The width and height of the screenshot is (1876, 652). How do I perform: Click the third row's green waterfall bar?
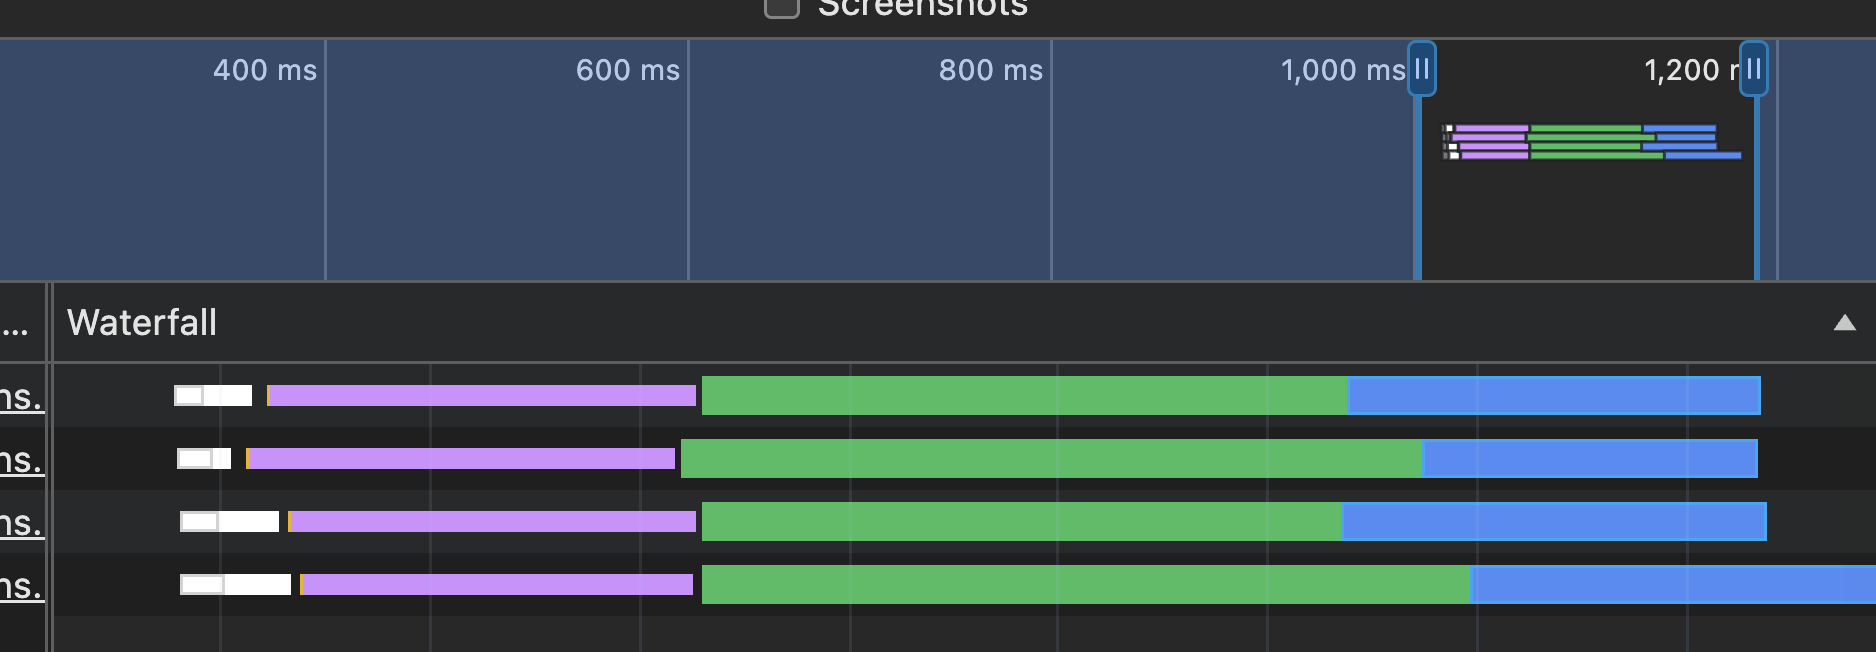tap(1022, 522)
